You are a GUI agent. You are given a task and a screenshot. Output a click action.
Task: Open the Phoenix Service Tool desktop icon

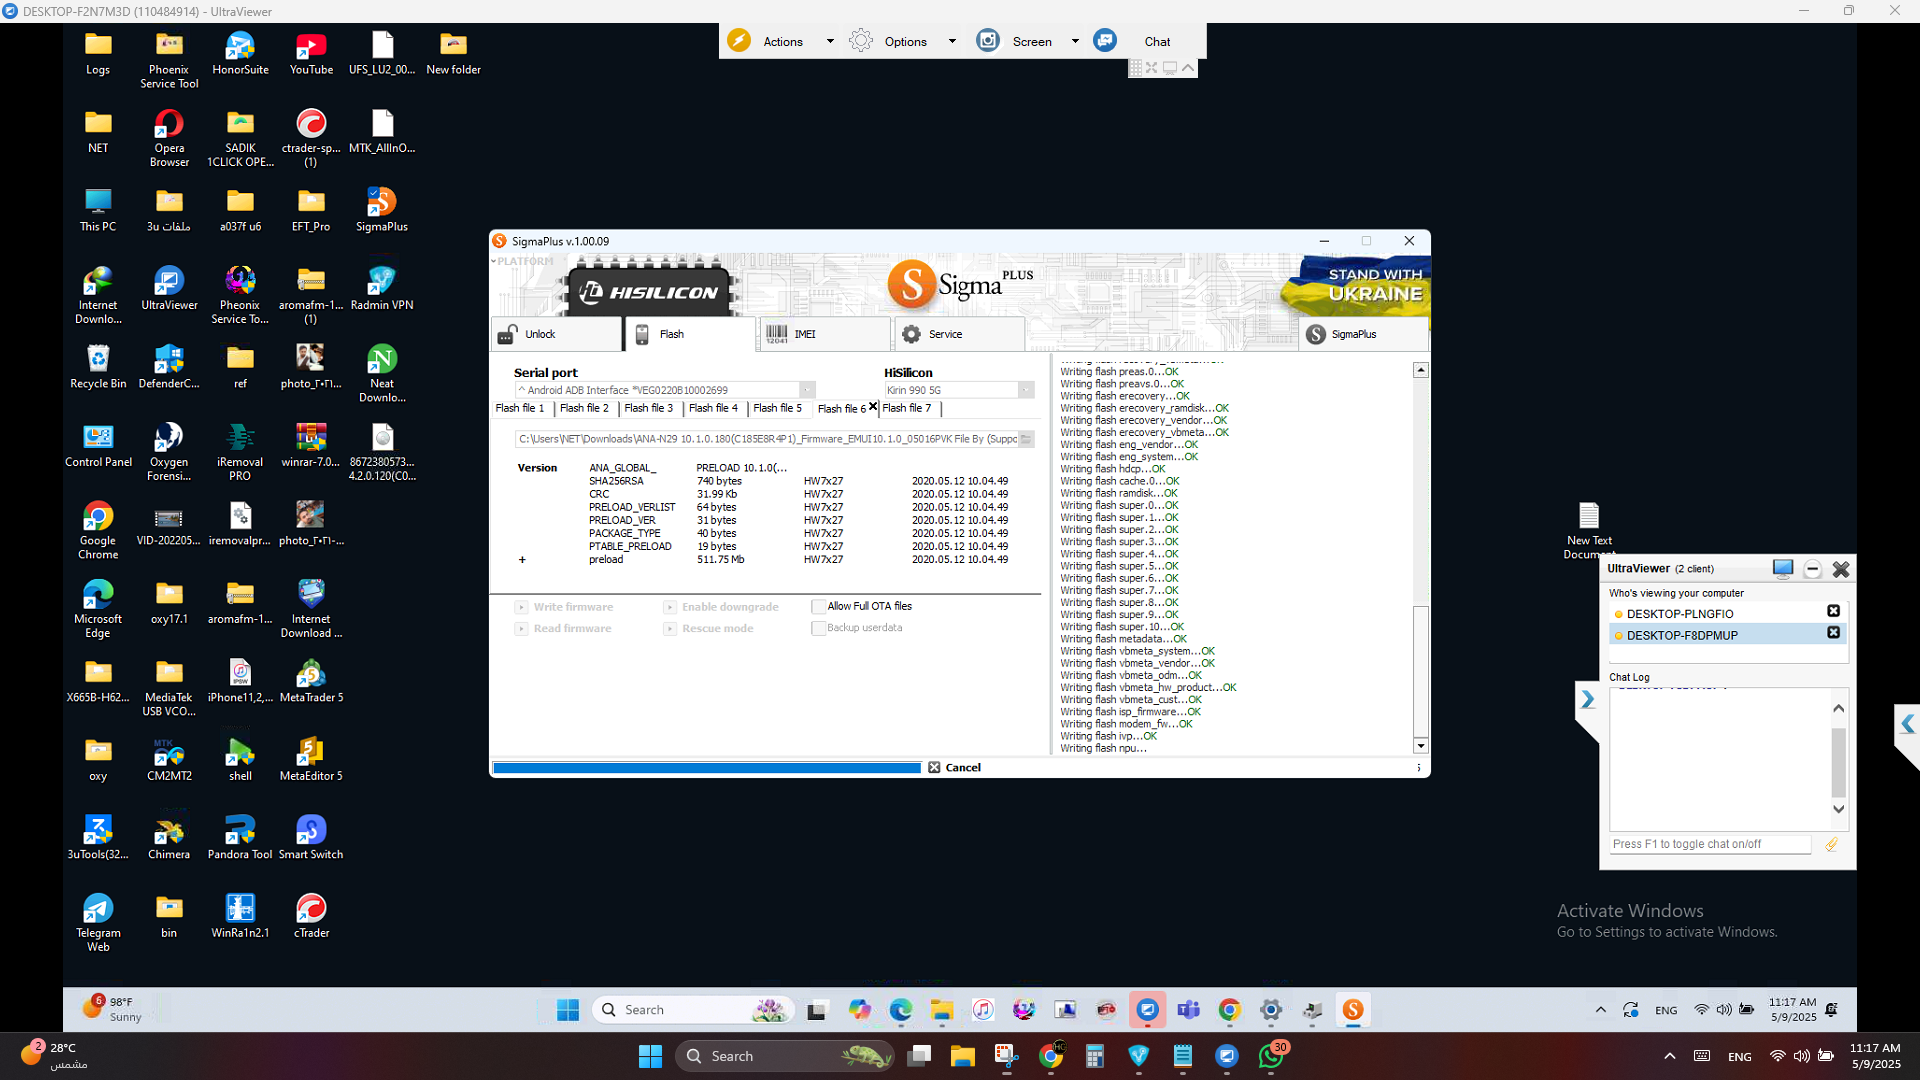169,60
